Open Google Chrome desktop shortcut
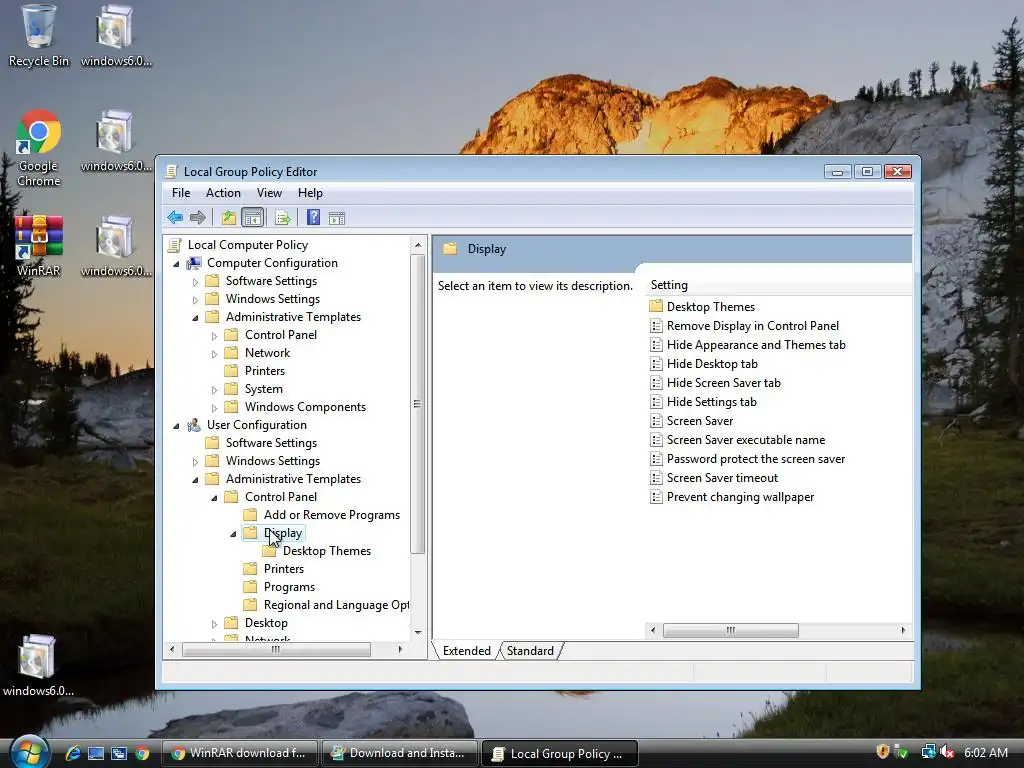1024x768 pixels. (39, 148)
